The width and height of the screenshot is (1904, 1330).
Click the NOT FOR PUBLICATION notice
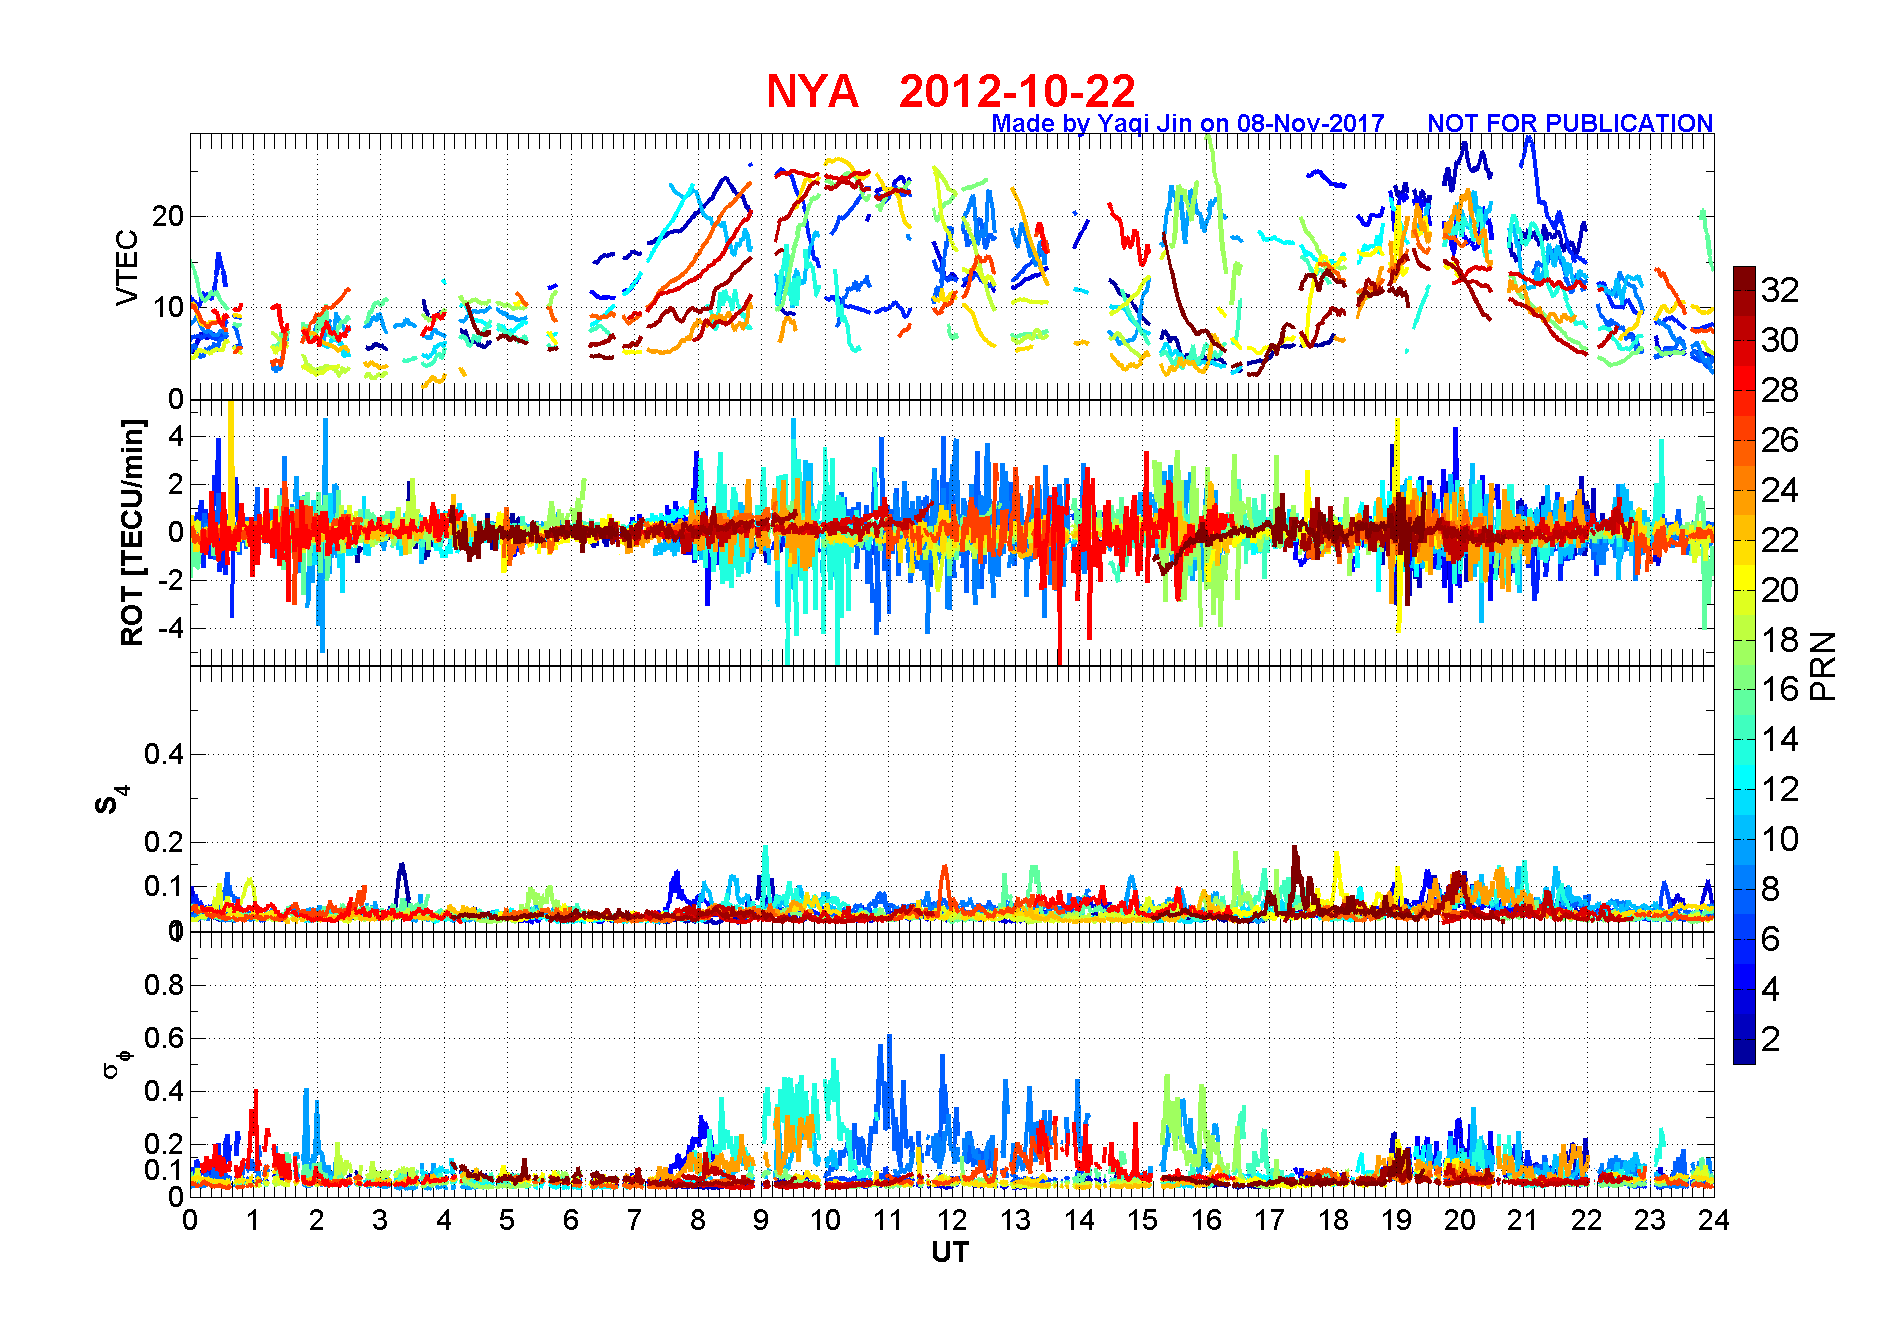coord(1570,123)
